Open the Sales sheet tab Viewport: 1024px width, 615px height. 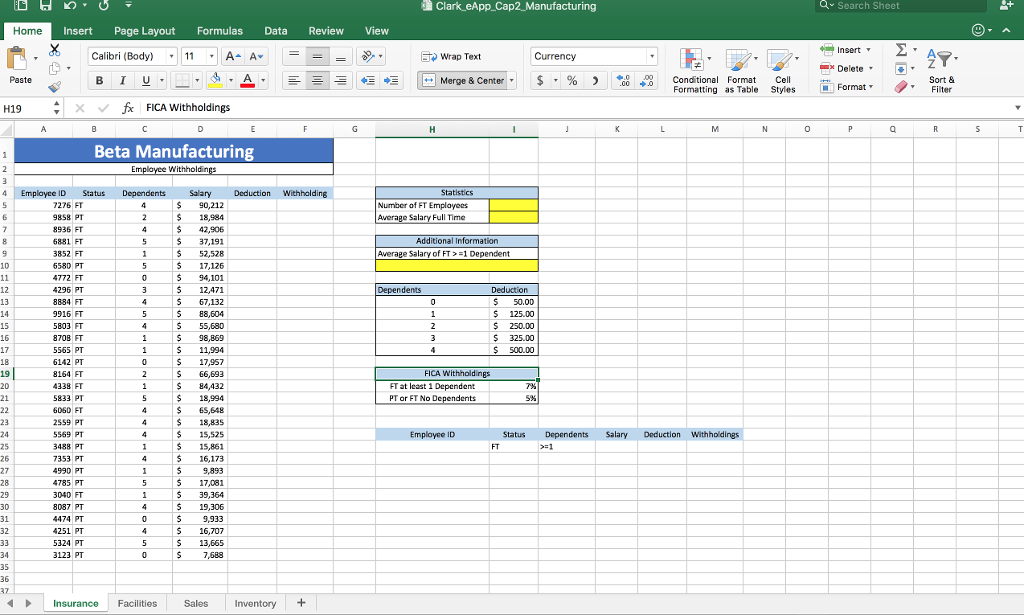point(195,603)
